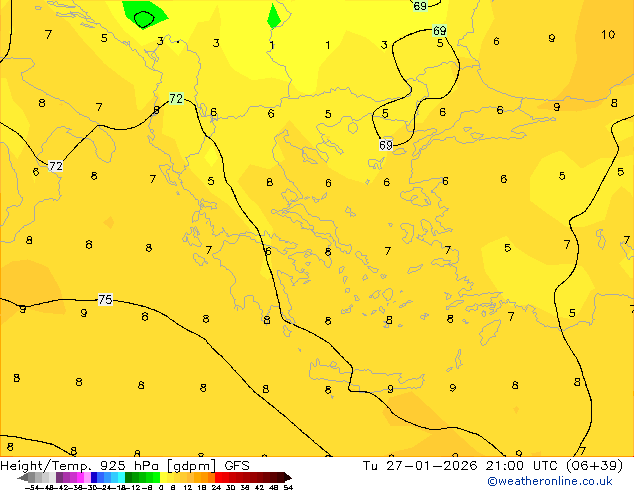Open the weatheronline.co.uk link
The width and height of the screenshot is (634, 490).
550,481
